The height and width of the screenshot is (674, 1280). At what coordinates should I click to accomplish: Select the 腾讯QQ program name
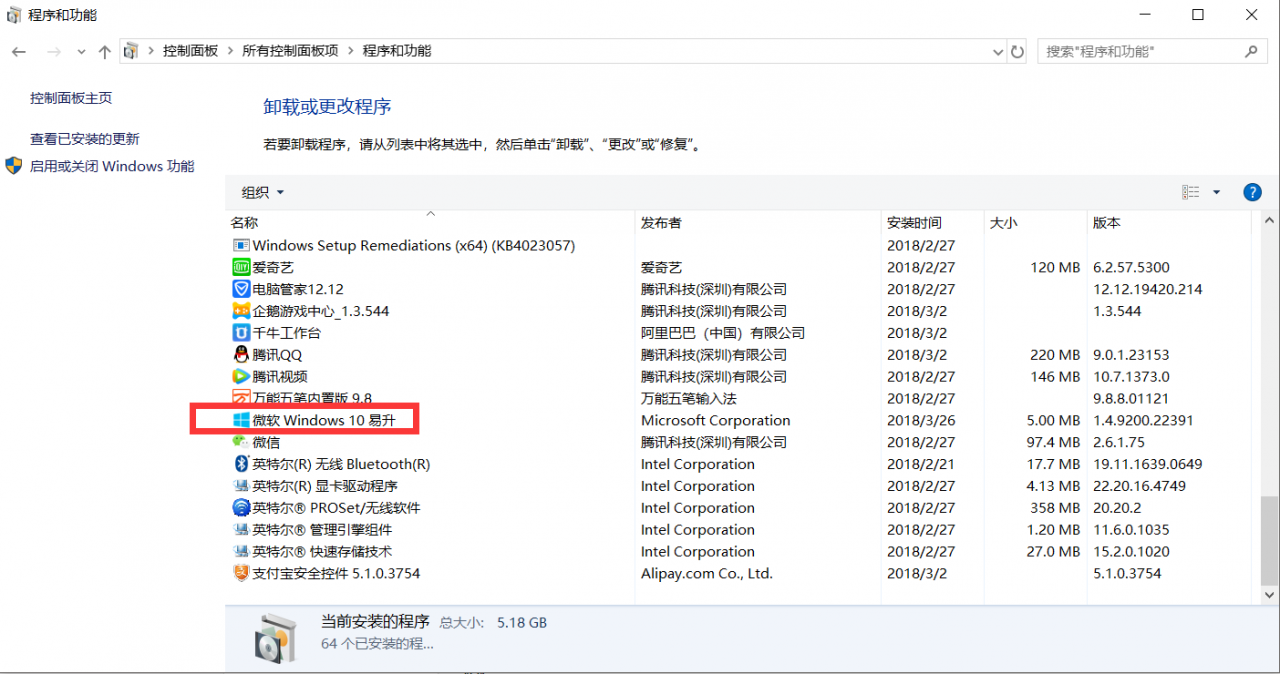tap(277, 355)
